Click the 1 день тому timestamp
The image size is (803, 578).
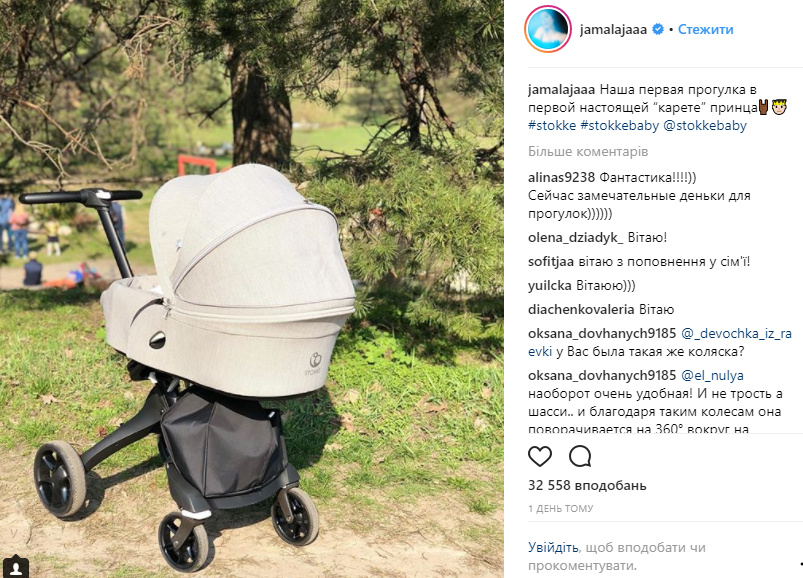(x=560, y=508)
